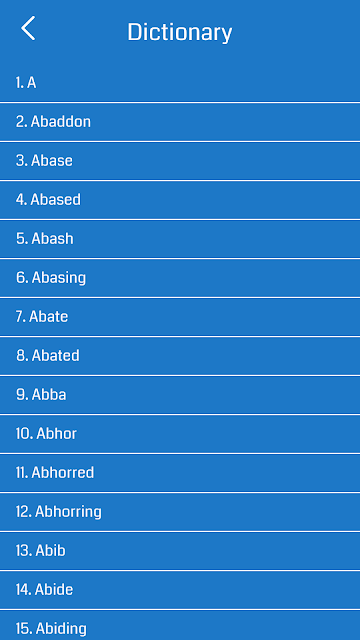
Task: Open the Abide definition
Action: (180, 590)
